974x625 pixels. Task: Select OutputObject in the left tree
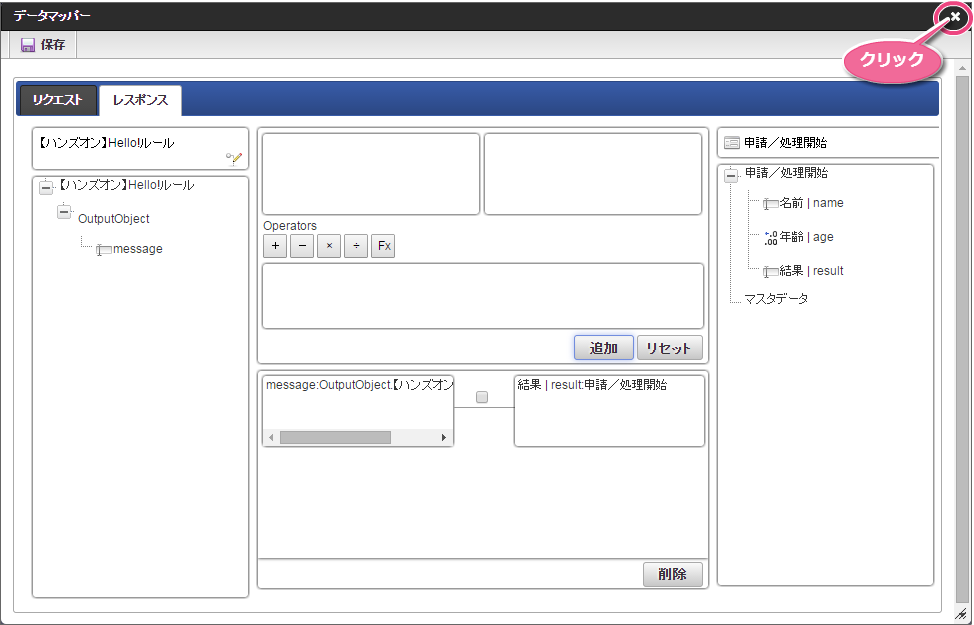click(114, 219)
